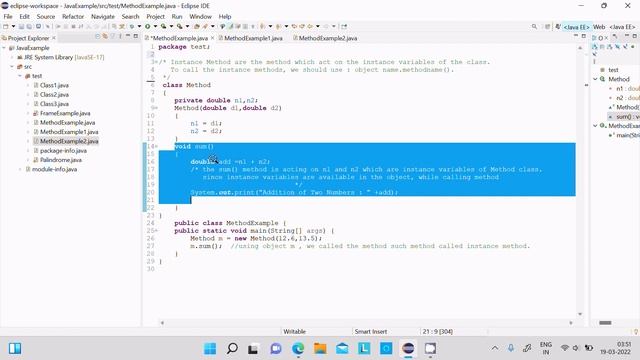Collapse MethodExample class in Outline

click(596, 126)
